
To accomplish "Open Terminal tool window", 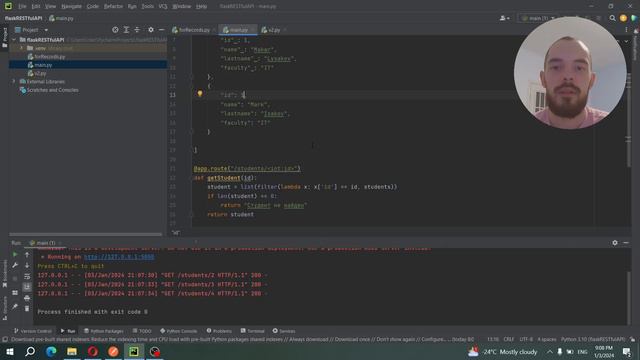I will [x=253, y=331].
